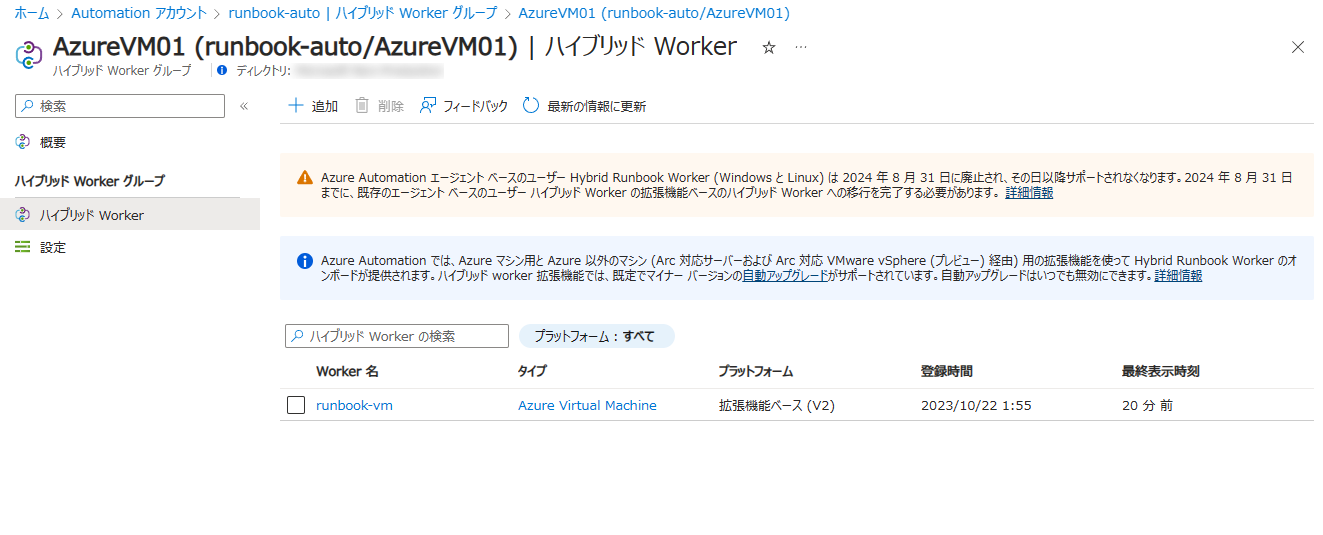Click the 削除 delete button
The height and width of the screenshot is (535, 1323).
tap(379, 106)
